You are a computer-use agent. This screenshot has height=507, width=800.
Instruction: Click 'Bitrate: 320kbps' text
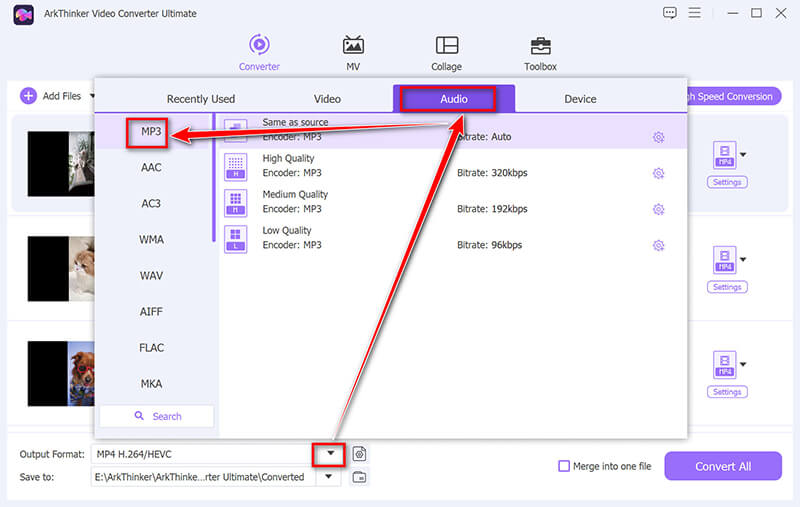pos(492,173)
